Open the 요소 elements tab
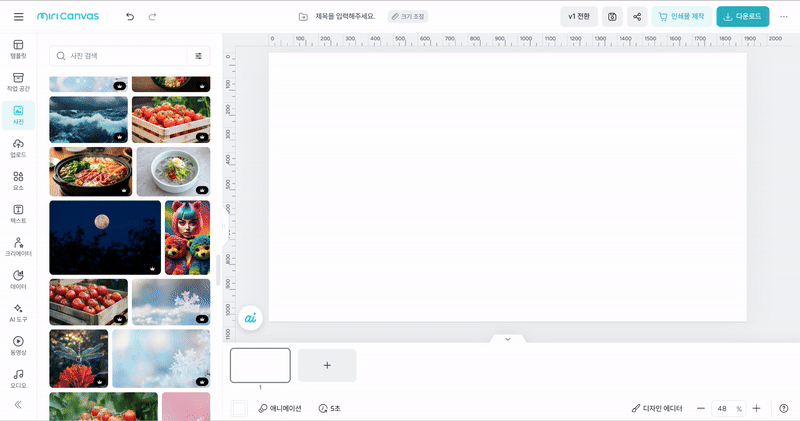Image resolution: width=800 pixels, height=421 pixels. 18,181
